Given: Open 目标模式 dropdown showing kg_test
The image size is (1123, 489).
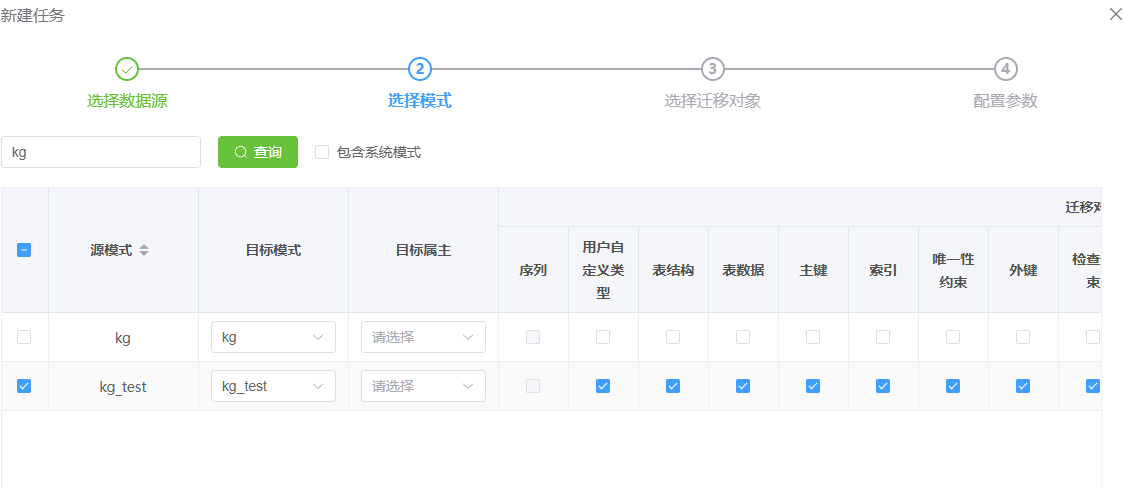Looking at the screenshot, I should tap(273, 386).
